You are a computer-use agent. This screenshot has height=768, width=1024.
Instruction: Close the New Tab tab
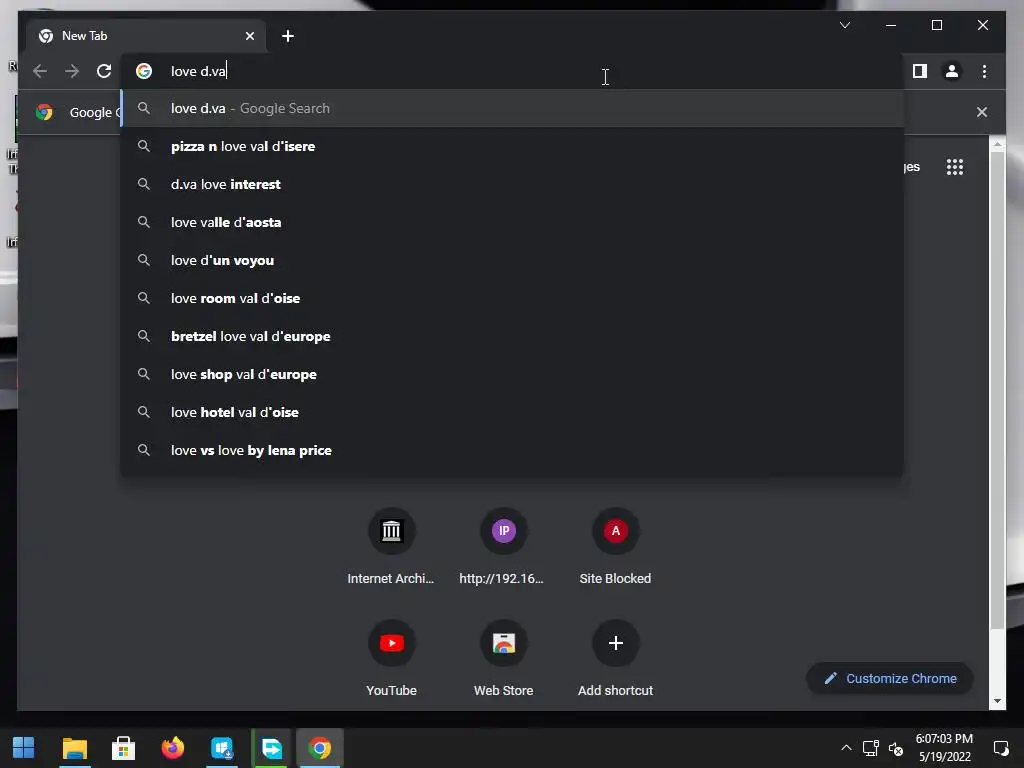249,36
